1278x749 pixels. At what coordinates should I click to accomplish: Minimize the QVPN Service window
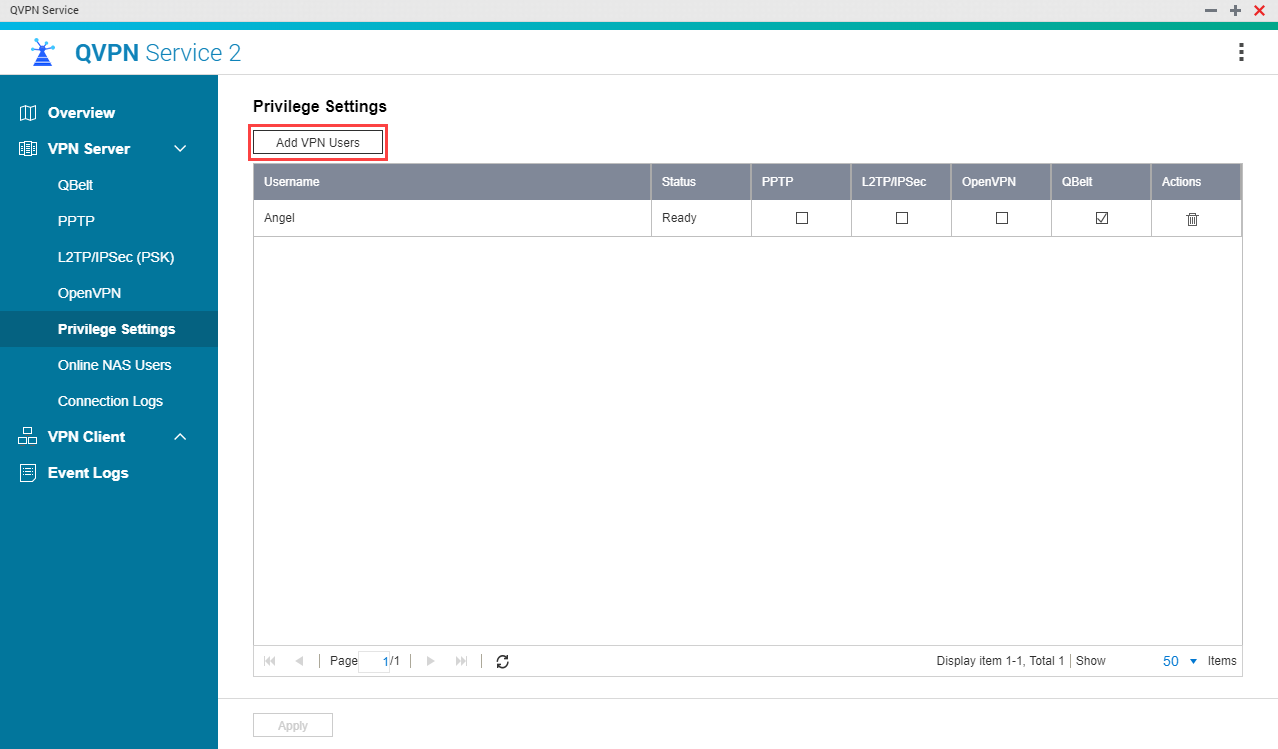(1210, 10)
